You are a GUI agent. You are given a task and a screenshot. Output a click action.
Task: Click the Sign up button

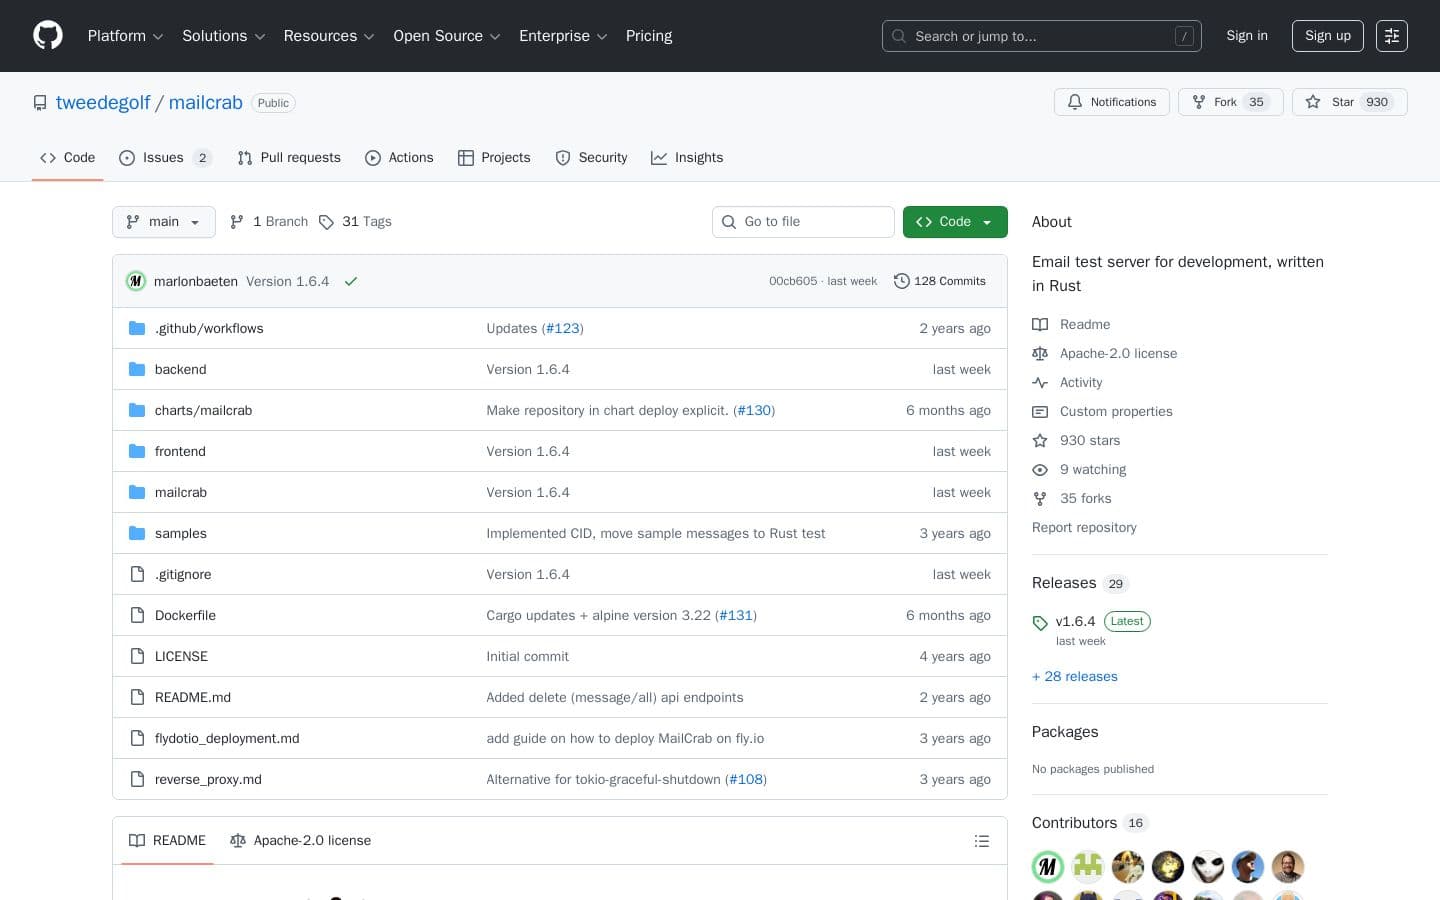point(1327,36)
